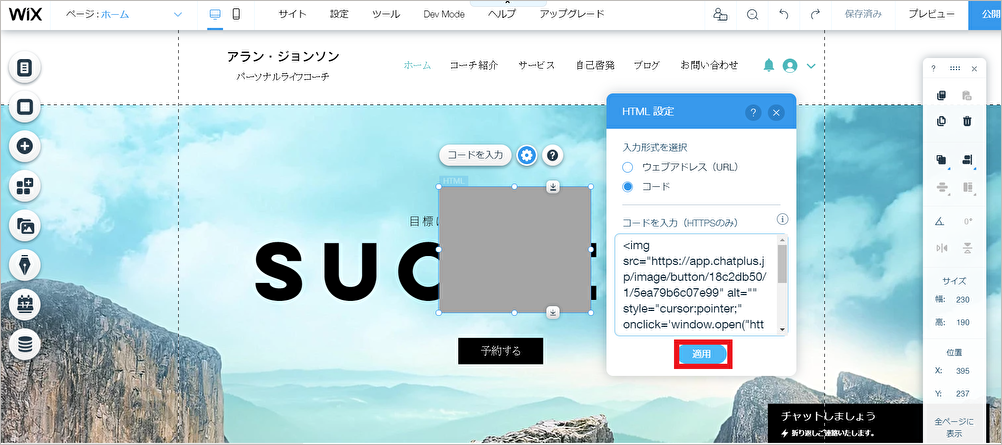Open the Background sidebar icon
Screen dimensions: 1002x445
[x=25, y=107]
